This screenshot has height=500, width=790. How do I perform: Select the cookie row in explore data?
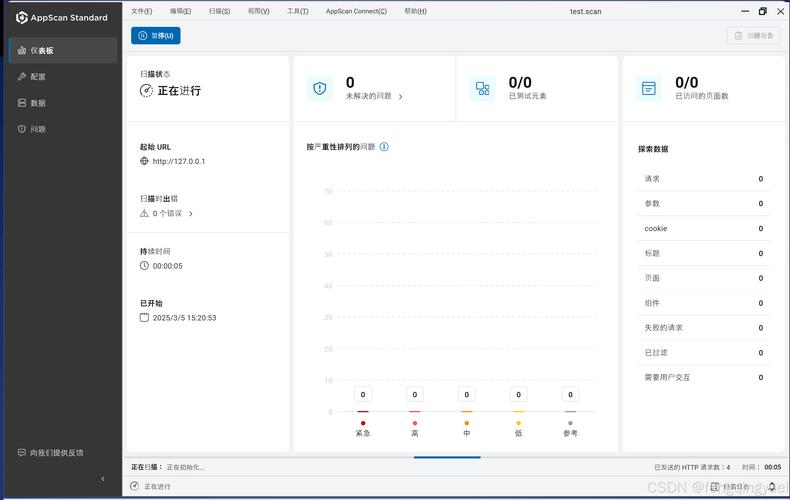click(x=704, y=228)
